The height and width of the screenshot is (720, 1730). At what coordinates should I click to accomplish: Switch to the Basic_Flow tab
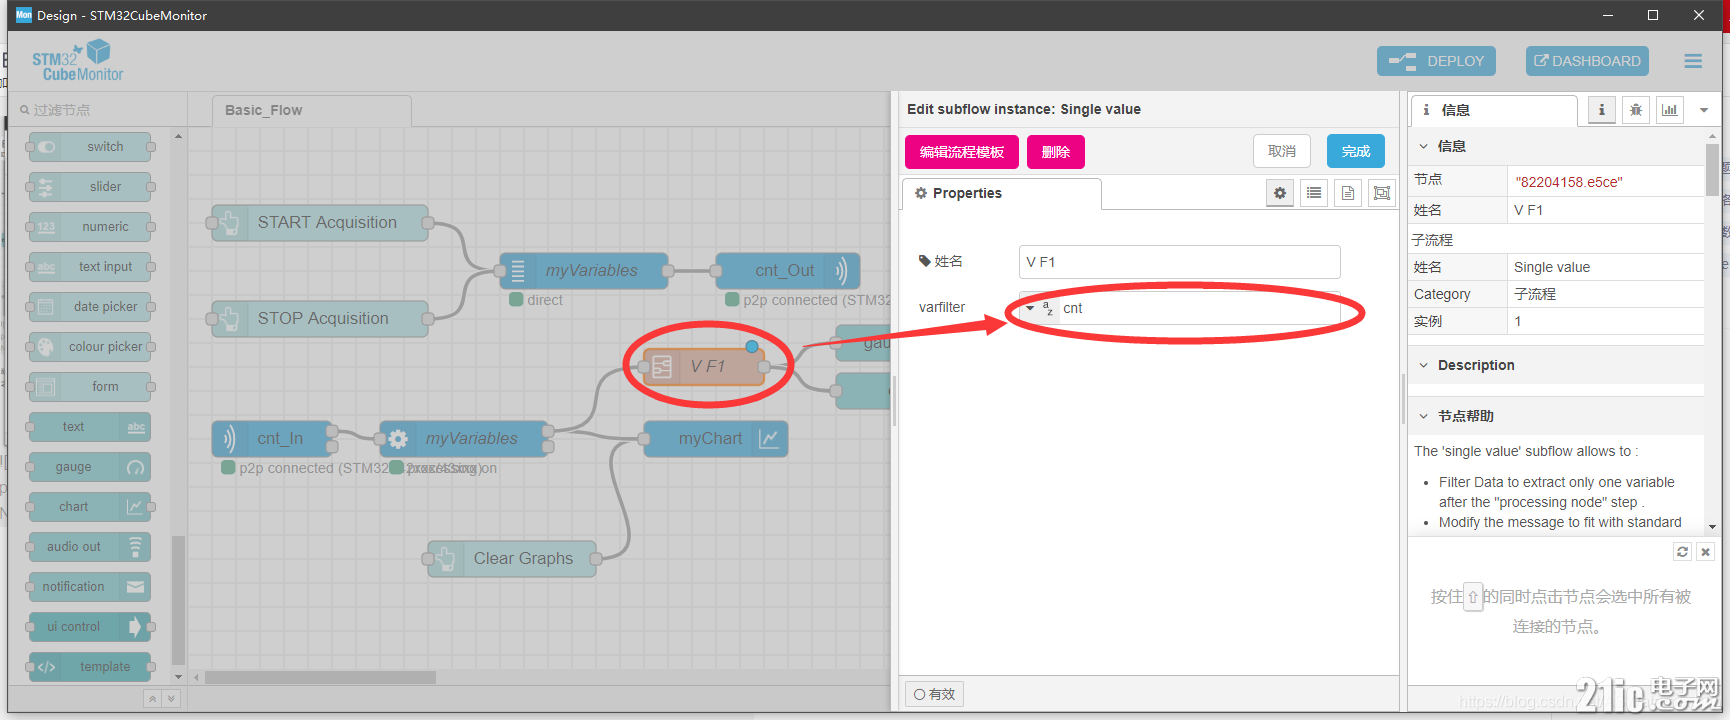(x=311, y=111)
